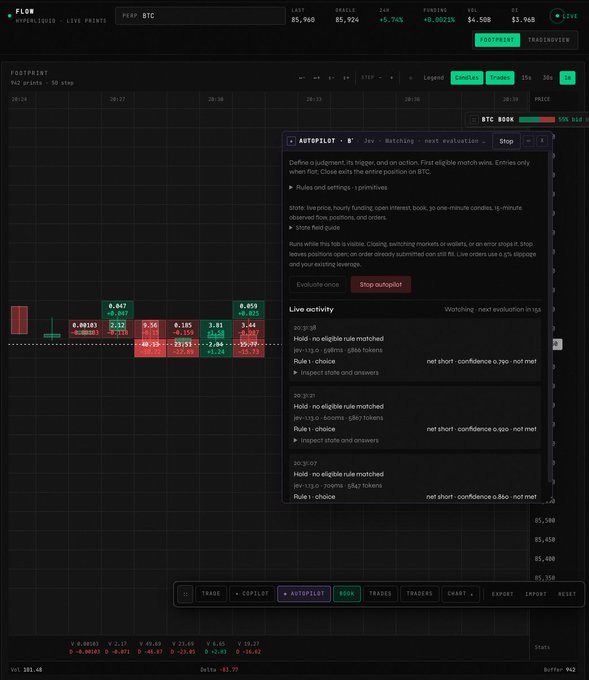The width and height of the screenshot is (589, 680).
Task: Open the TRADE panel from dock
Action: [x=211, y=594]
